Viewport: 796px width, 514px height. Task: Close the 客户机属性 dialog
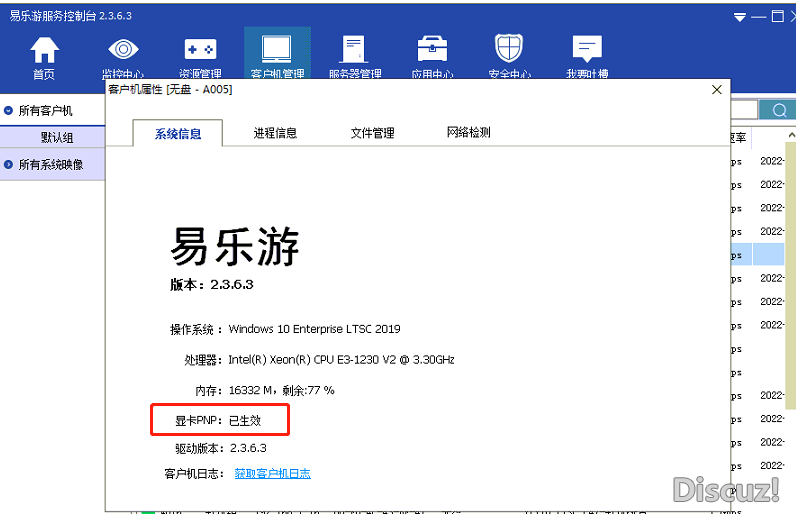(x=717, y=90)
